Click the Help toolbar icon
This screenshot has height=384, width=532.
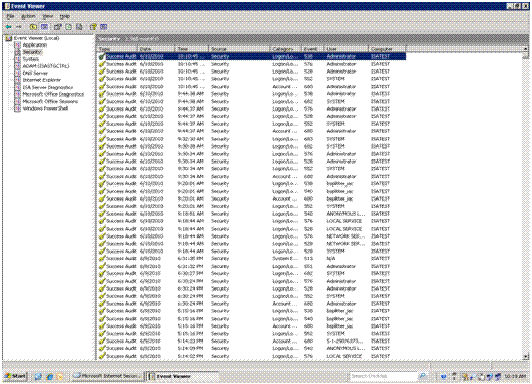tap(93, 27)
